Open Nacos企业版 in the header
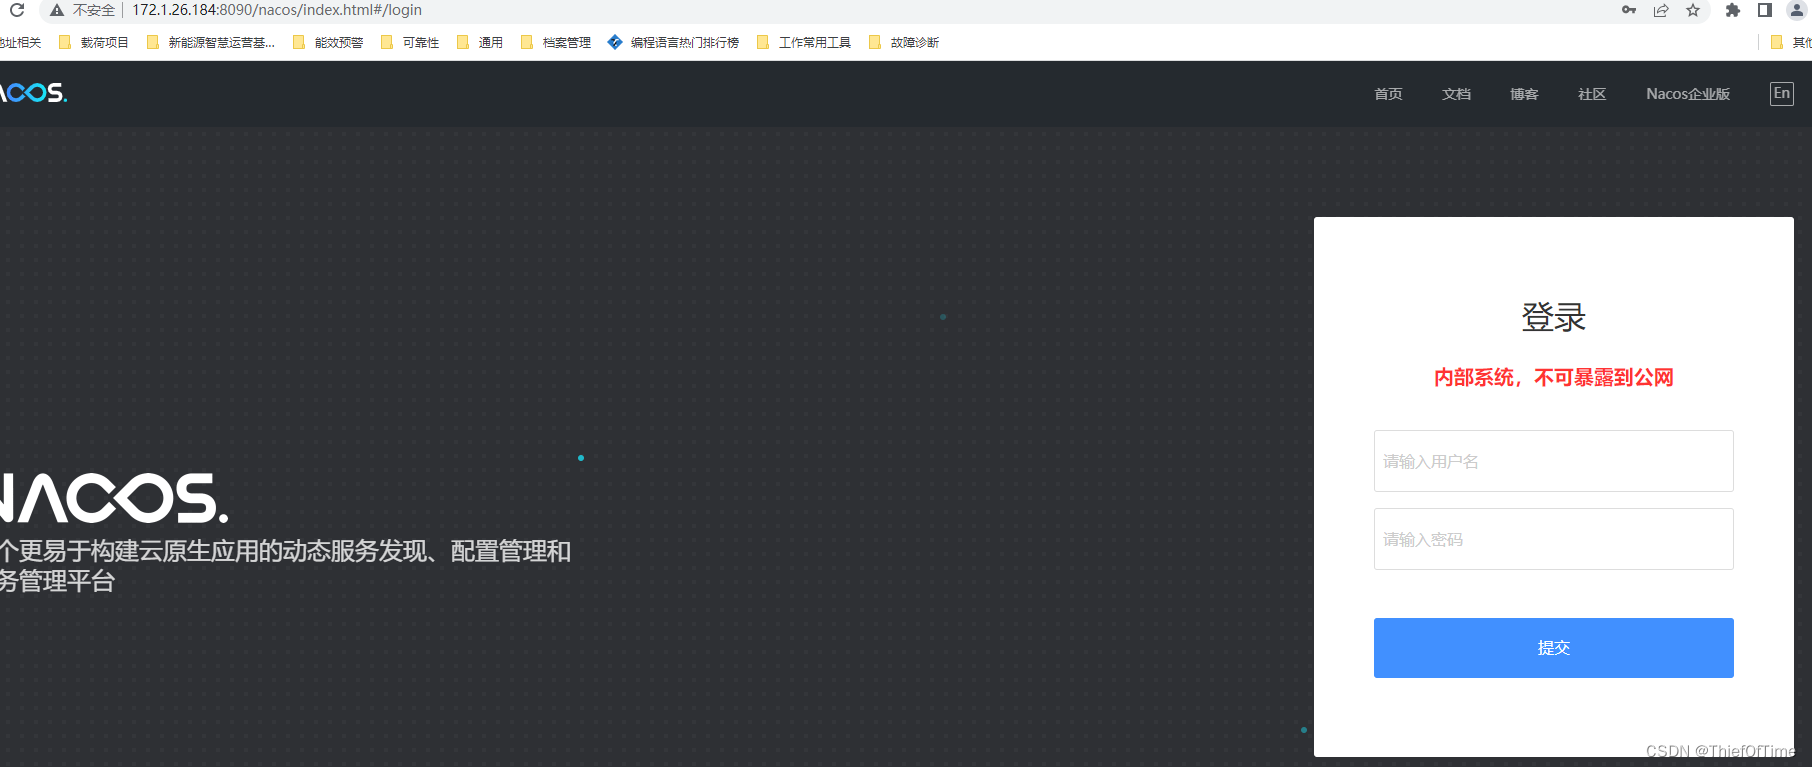The image size is (1812, 767). coord(1688,94)
